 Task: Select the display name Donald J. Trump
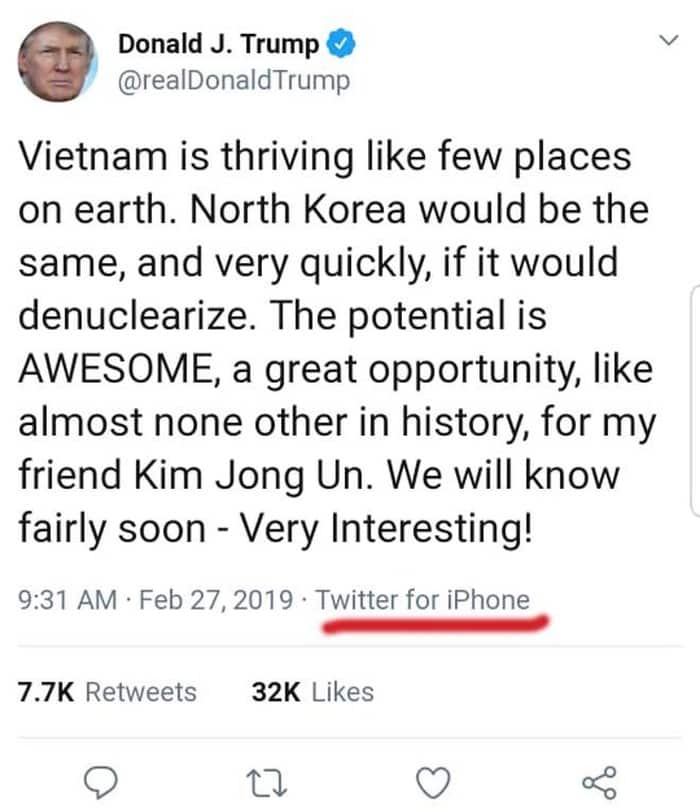tap(219, 43)
